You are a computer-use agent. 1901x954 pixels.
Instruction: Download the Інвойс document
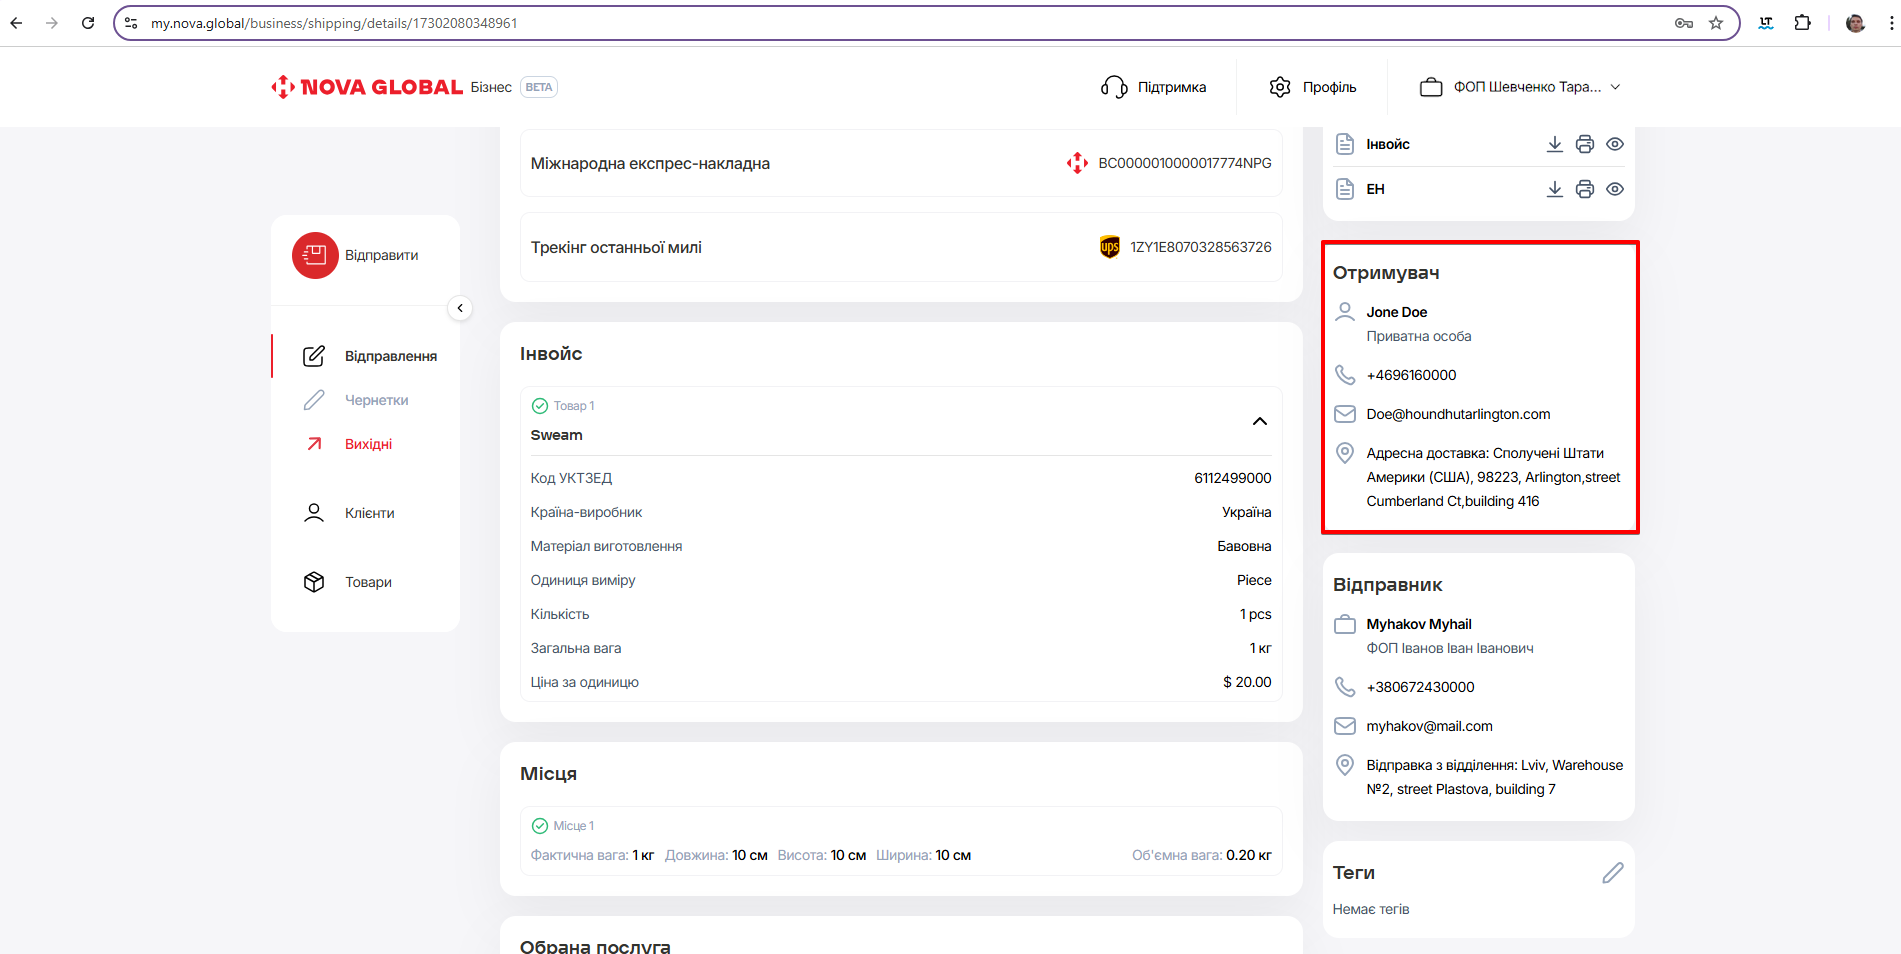point(1554,144)
